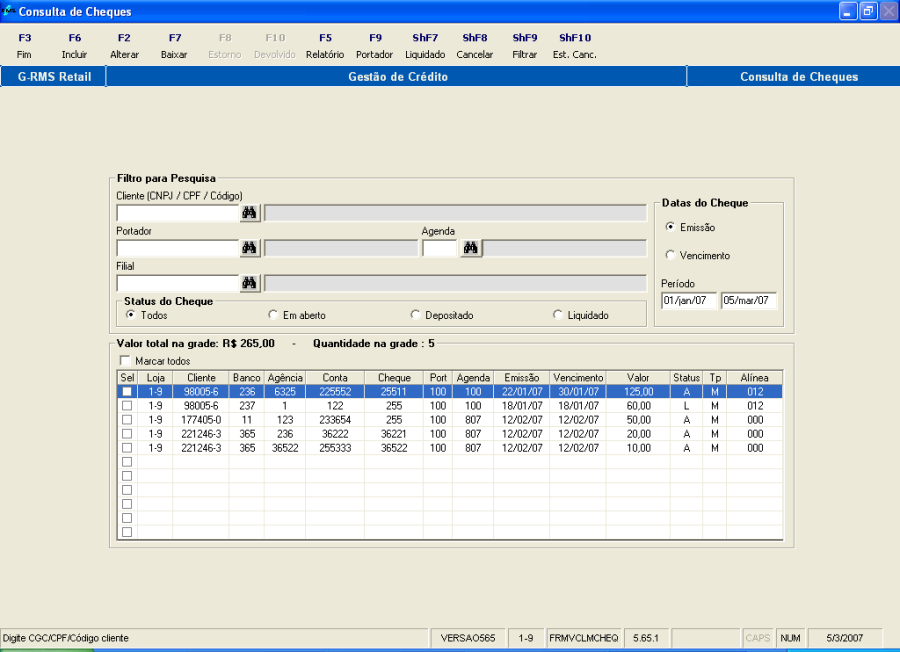900x652 pixels.
Task: Select Em aberto status radio button
Action: click(x=273, y=315)
